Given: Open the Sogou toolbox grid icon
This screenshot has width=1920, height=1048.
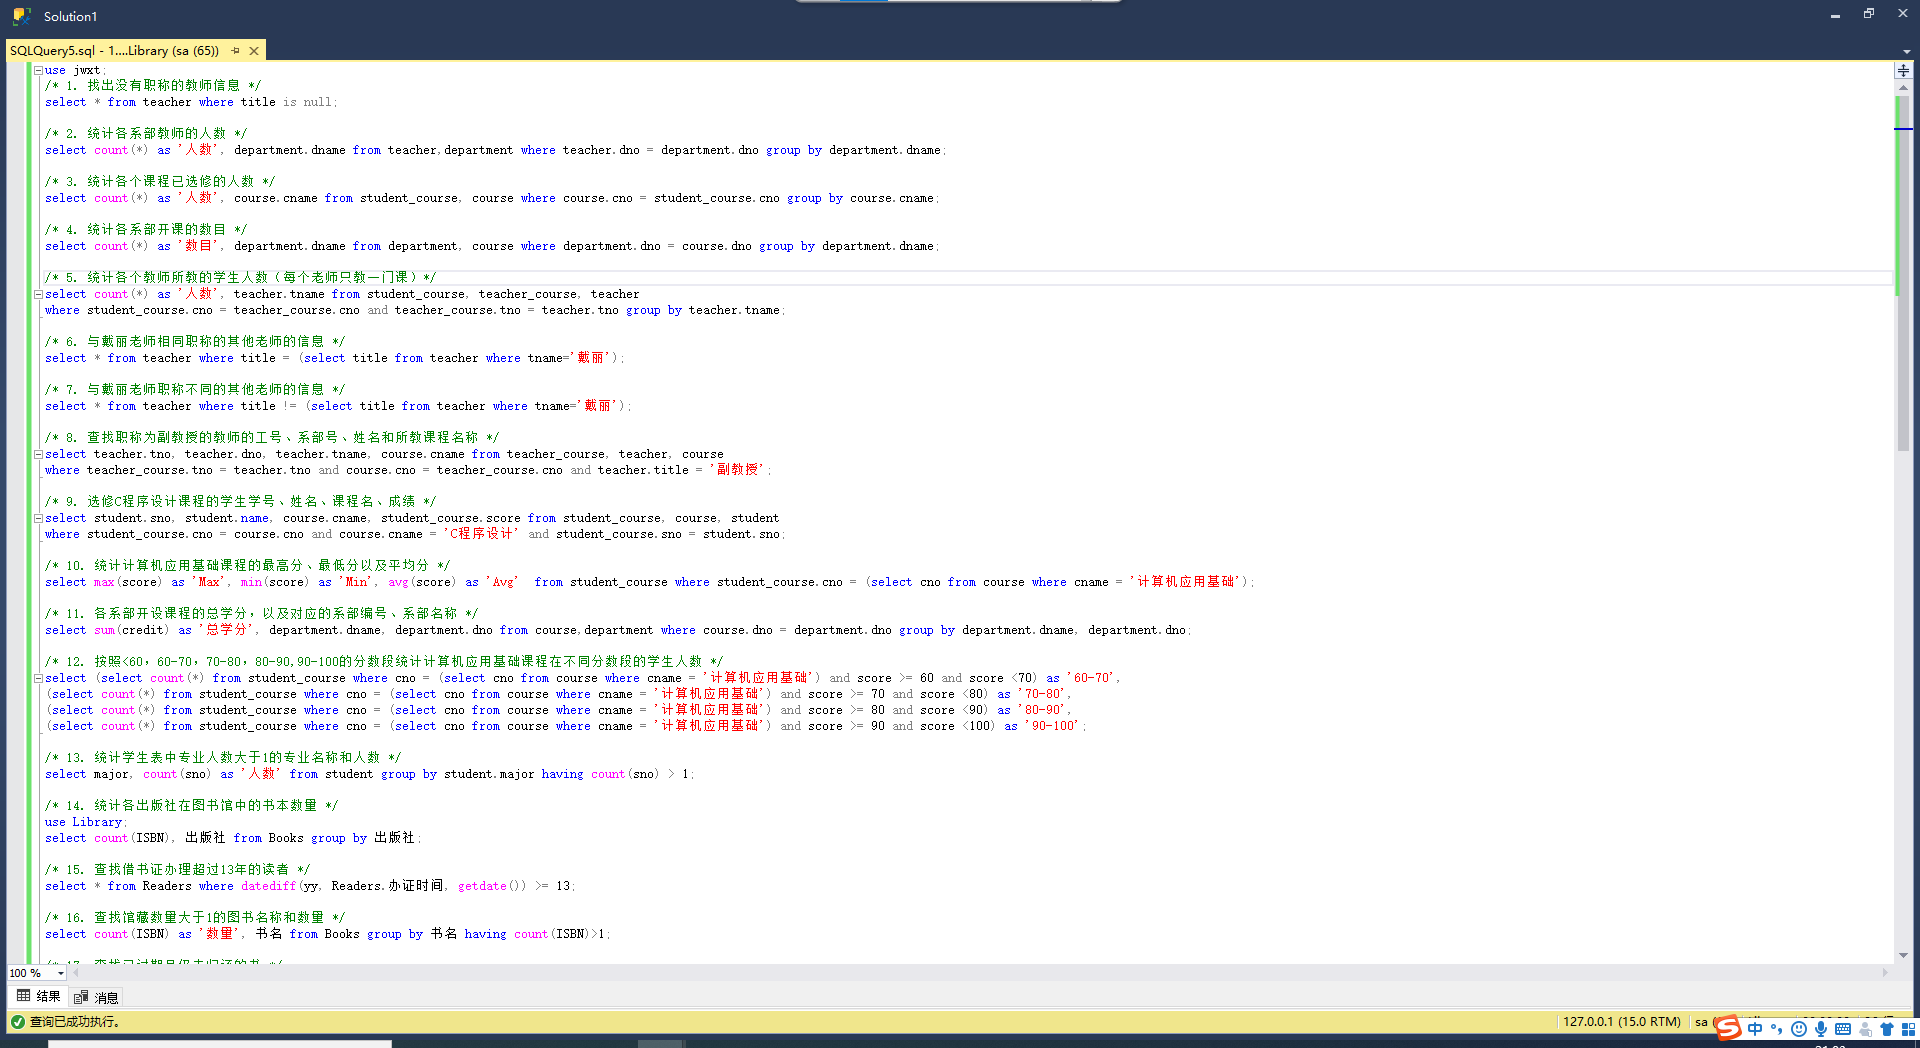Looking at the screenshot, I should (x=1908, y=1029).
